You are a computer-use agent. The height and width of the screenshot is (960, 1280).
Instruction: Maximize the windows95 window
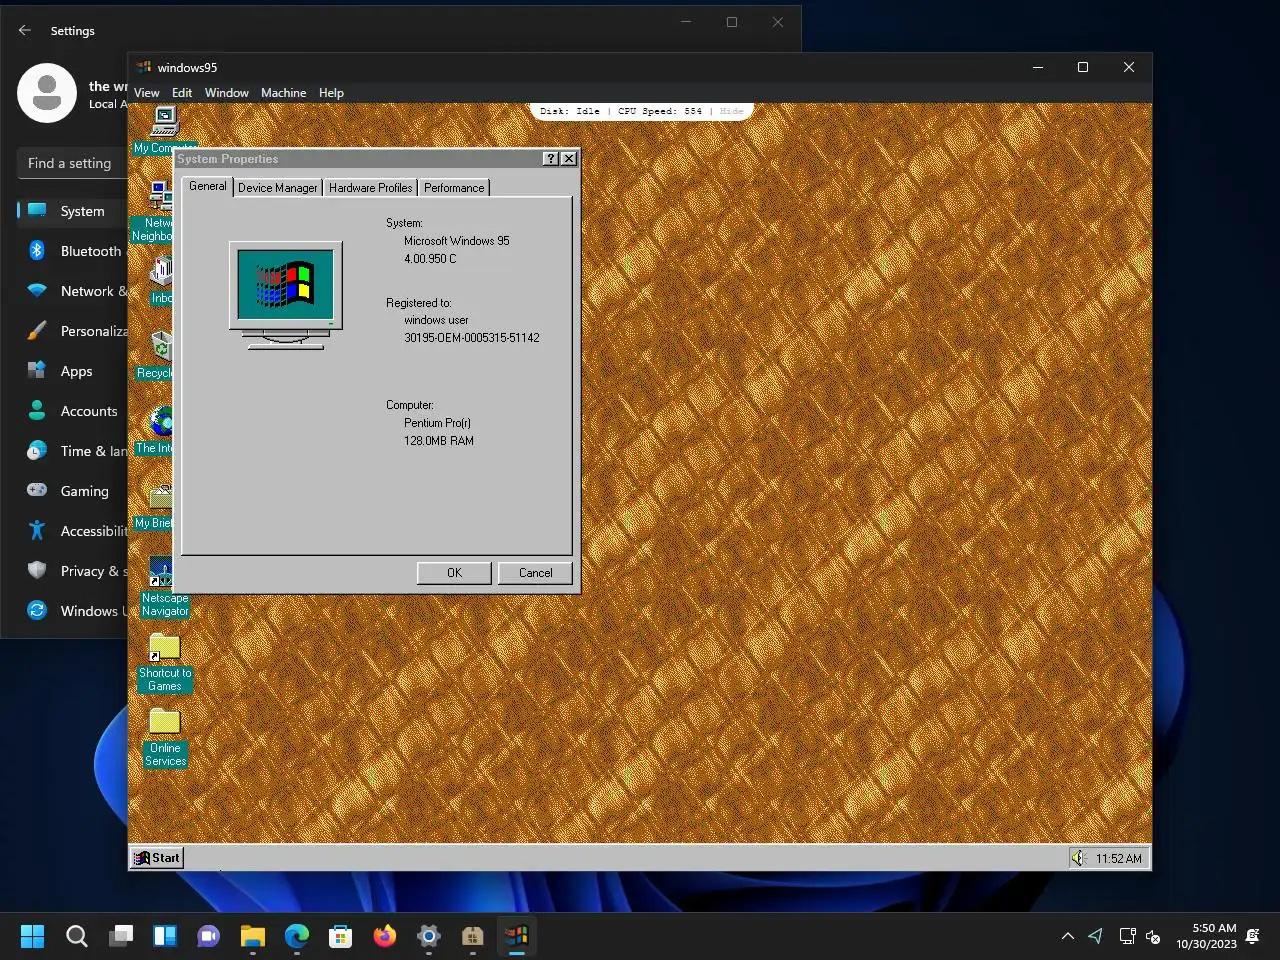click(1082, 67)
